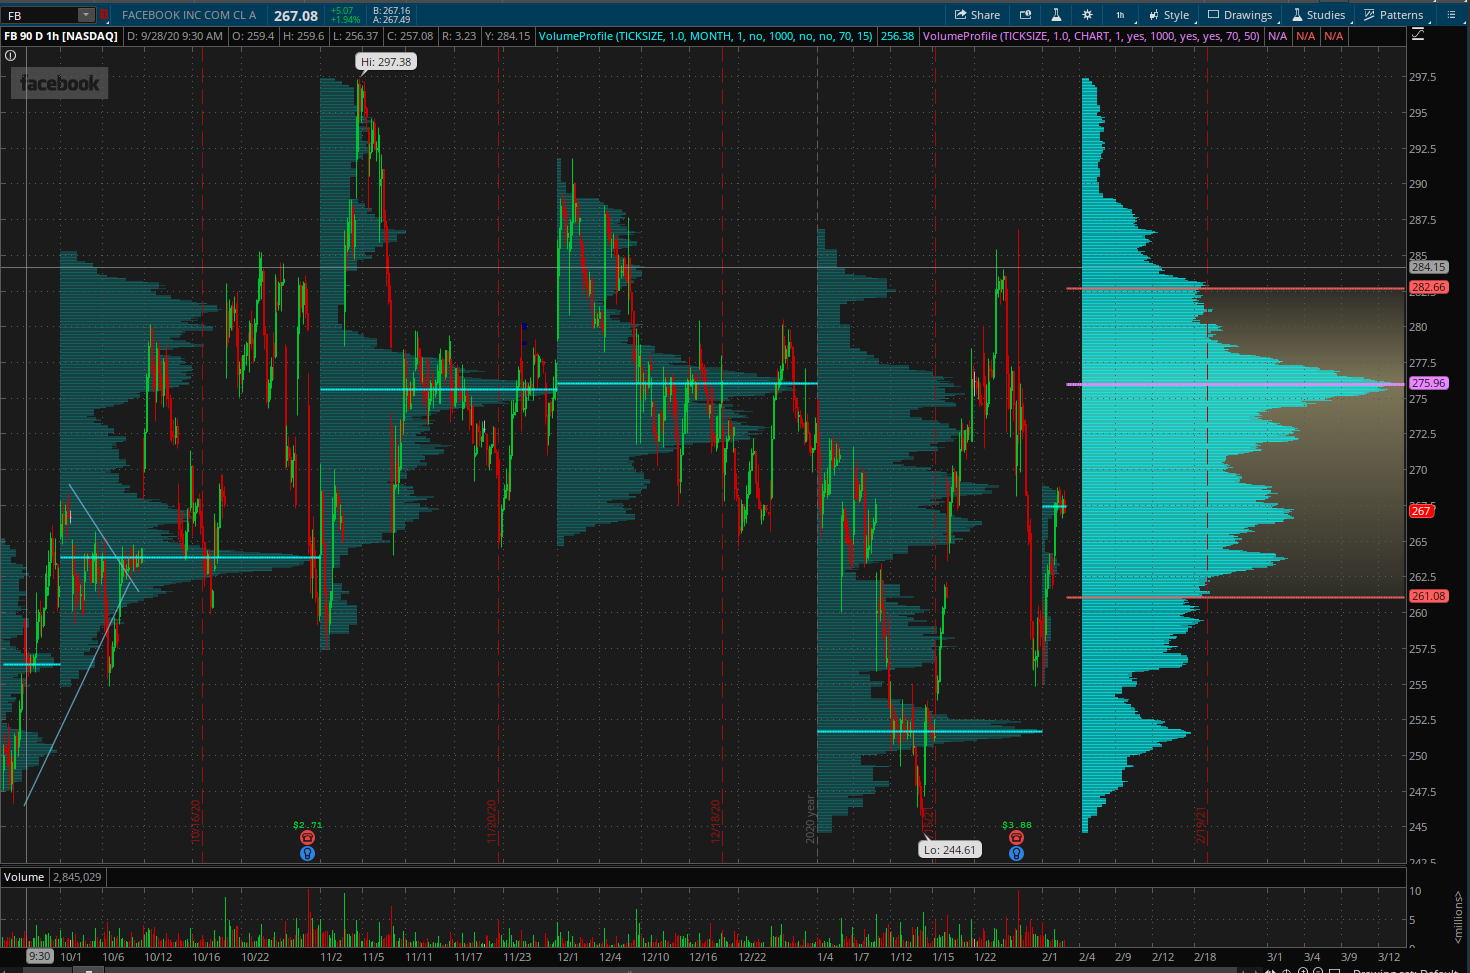Screen dimensions: 1470x973
Task: Click the Hi: 297.38 price bubble
Action: click(386, 62)
